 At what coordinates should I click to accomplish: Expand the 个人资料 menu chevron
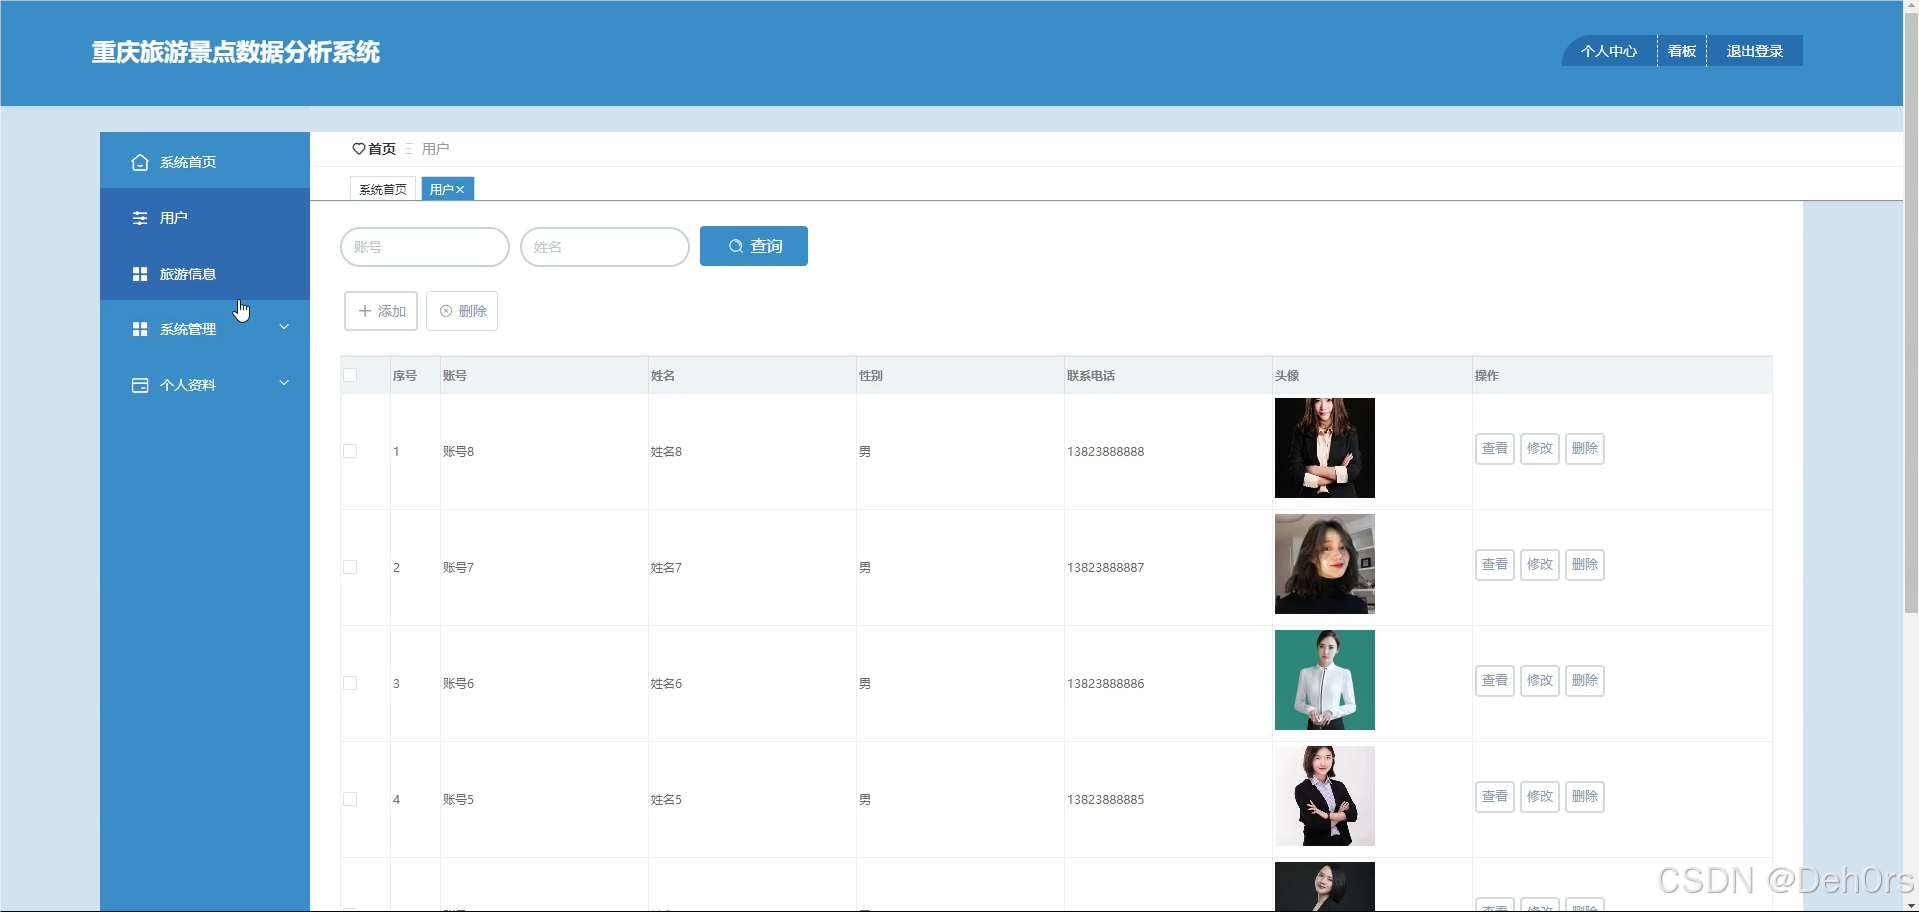tap(284, 383)
